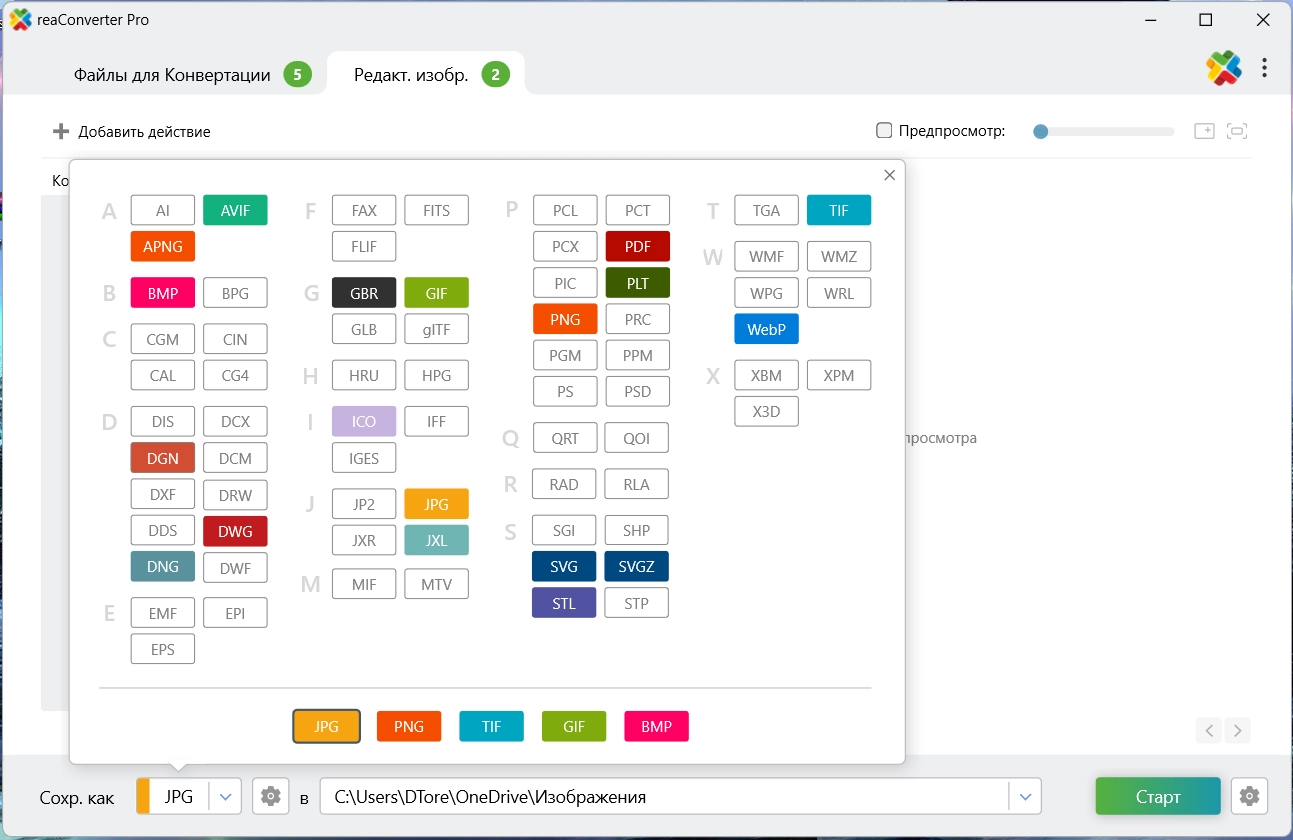Select the AVIF format
Viewport: 1293px width, 840px height.
click(x=235, y=210)
